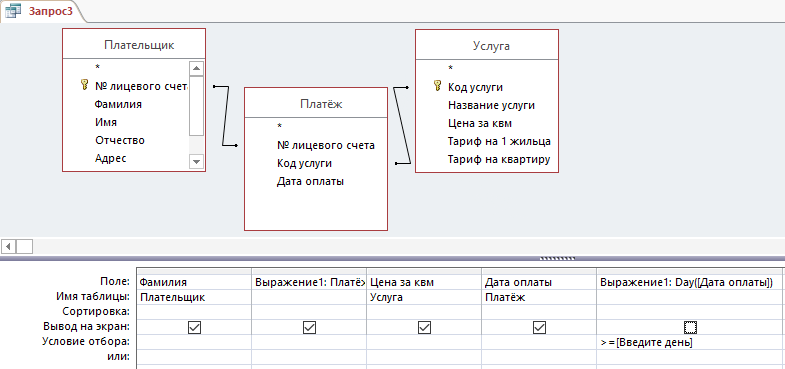
Task: Click the scrollbar thumb in Плательщик field list
Action: click(196, 106)
